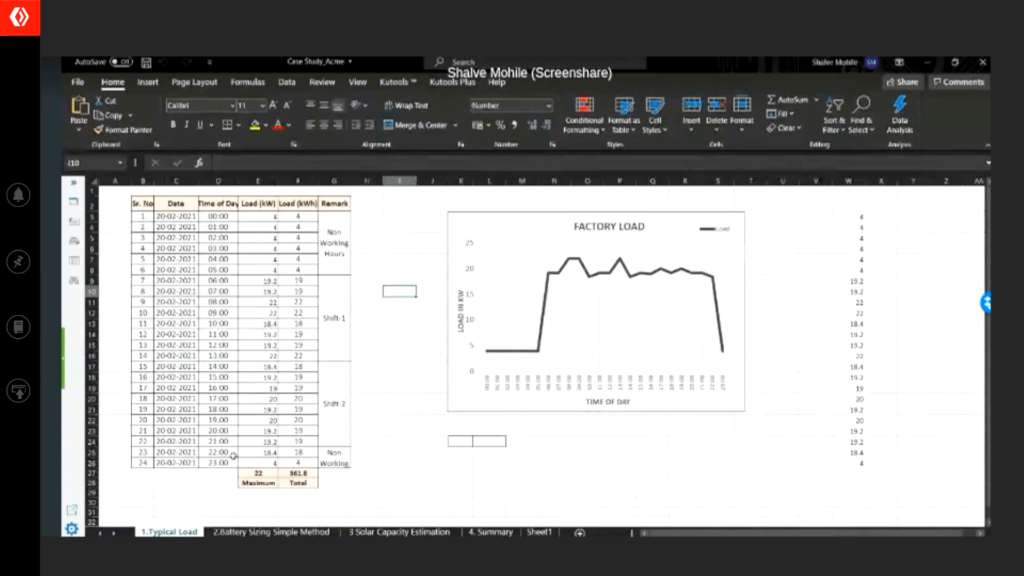Toggle the AutoSave switch
The width and height of the screenshot is (1024, 576).
click(x=121, y=62)
